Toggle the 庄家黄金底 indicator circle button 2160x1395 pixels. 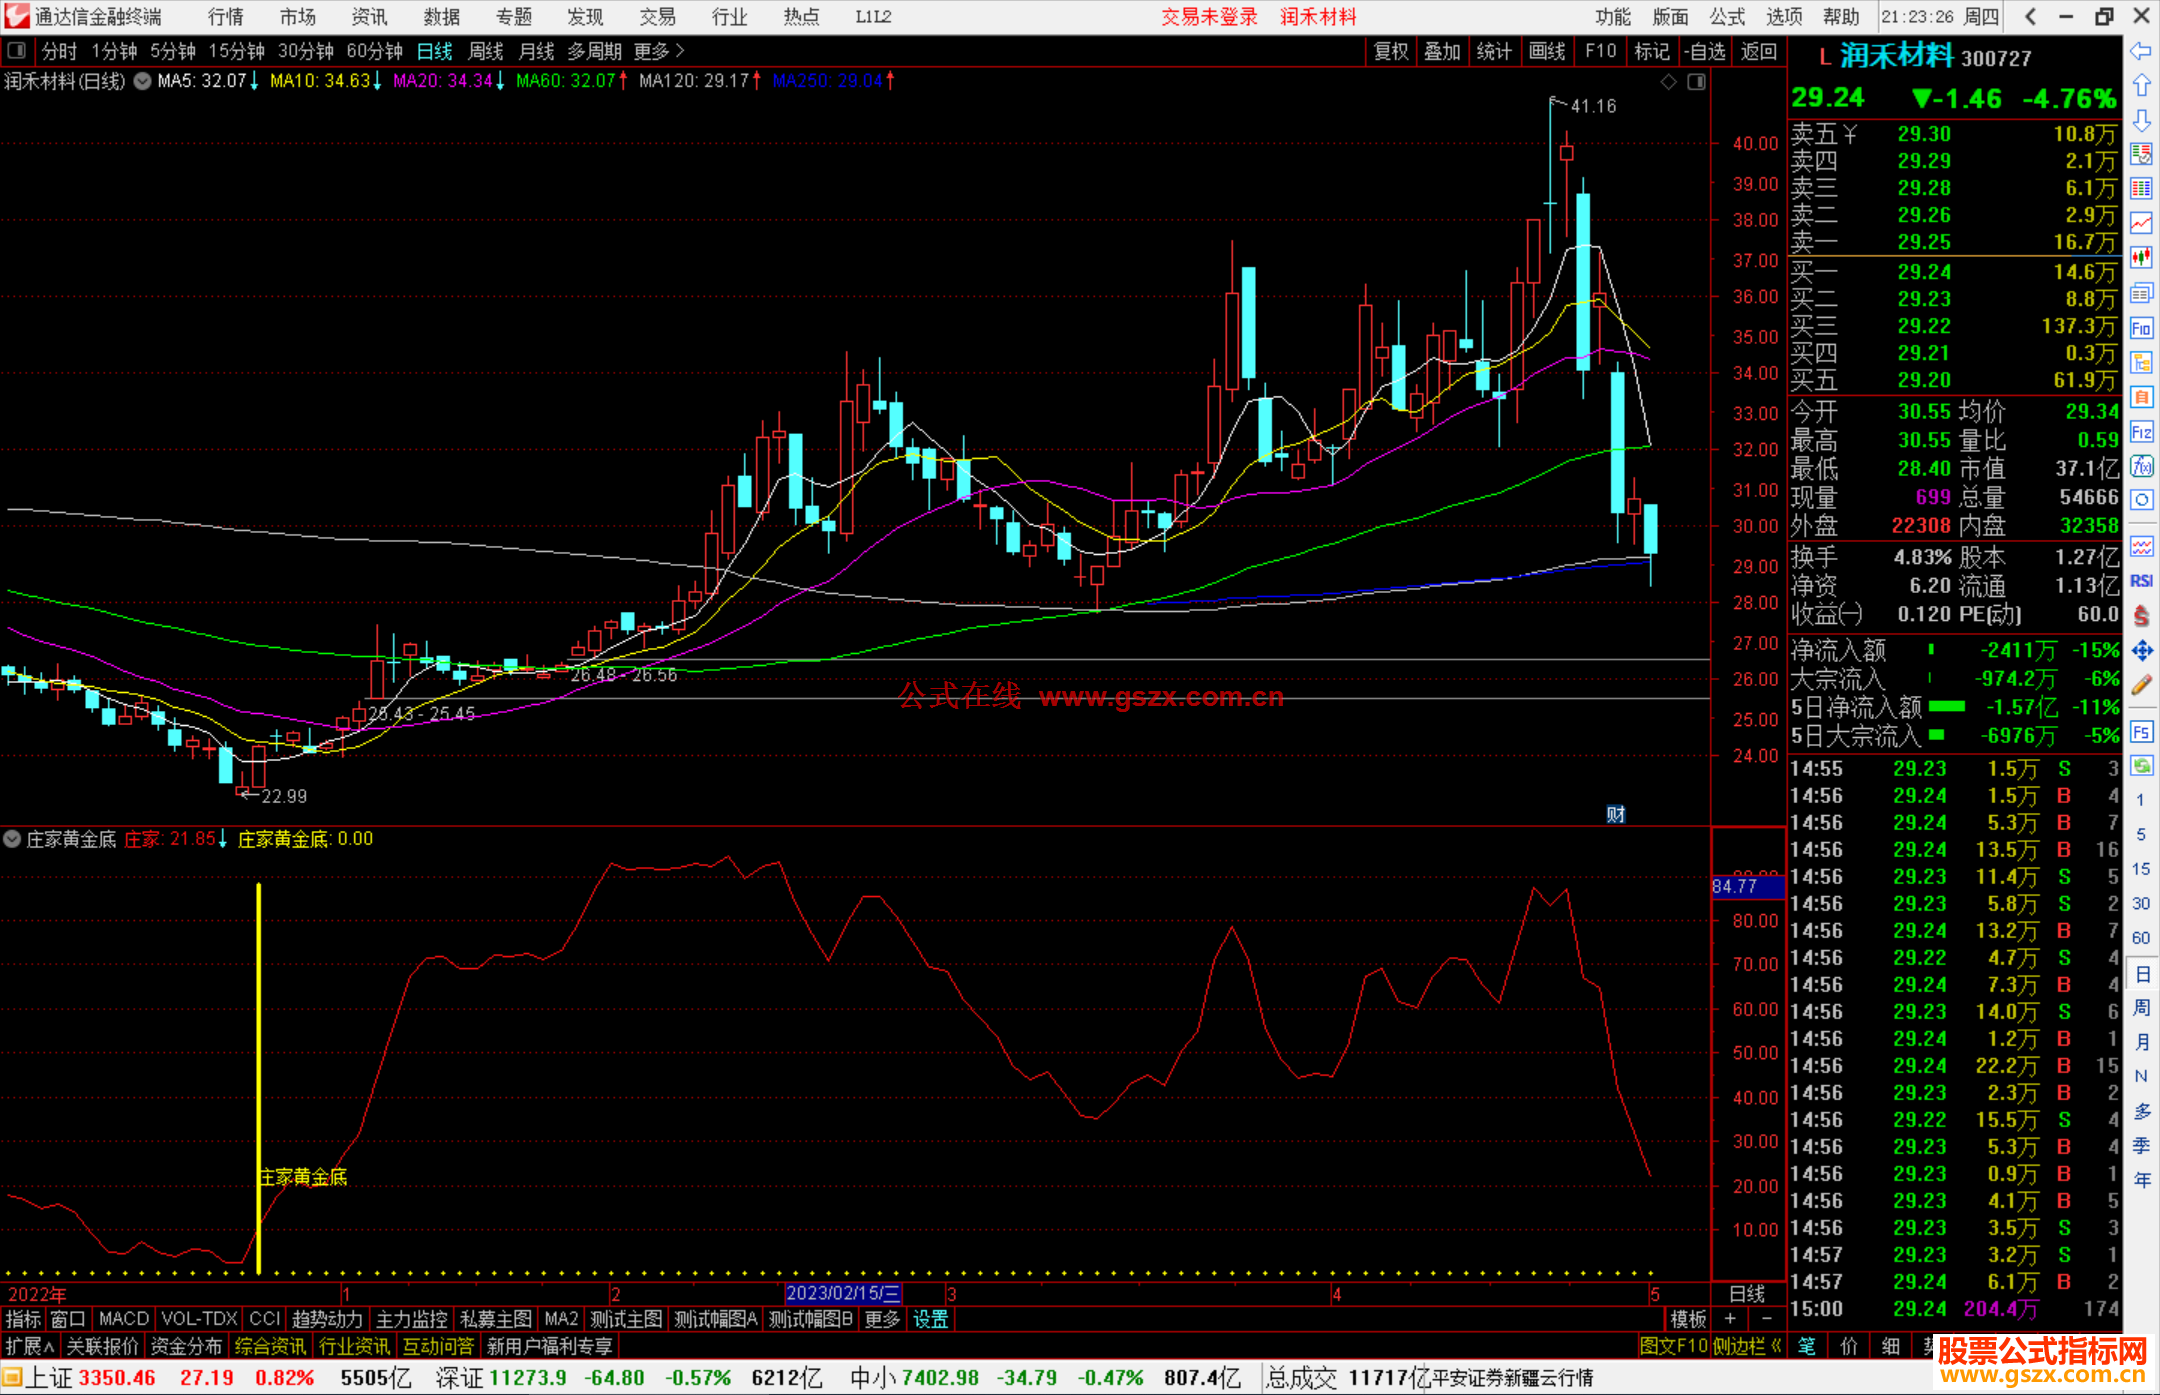point(12,839)
